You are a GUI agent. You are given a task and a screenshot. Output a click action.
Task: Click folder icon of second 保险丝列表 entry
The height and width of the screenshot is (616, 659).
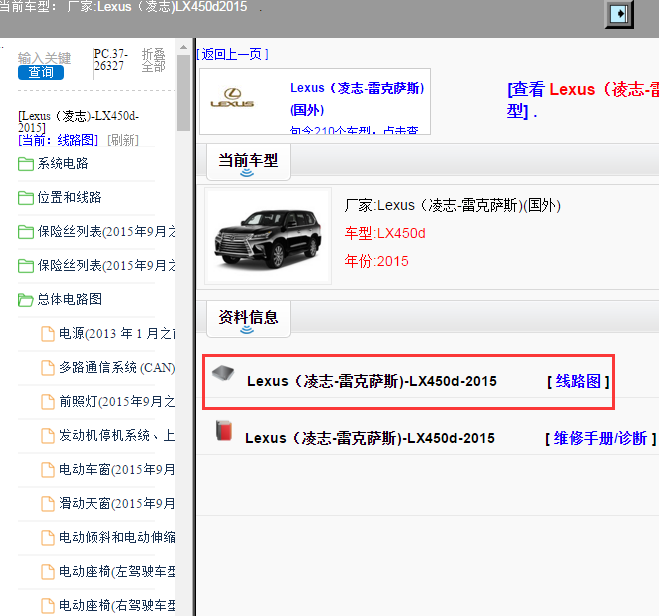point(26,266)
